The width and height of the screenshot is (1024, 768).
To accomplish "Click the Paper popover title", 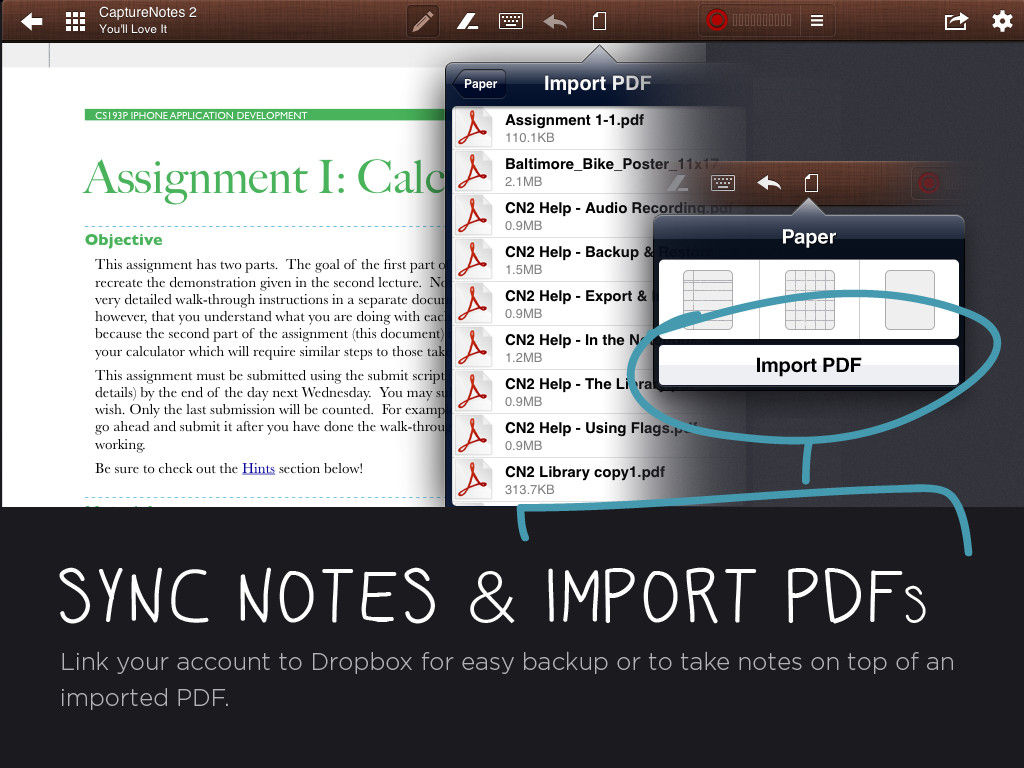I will [808, 237].
